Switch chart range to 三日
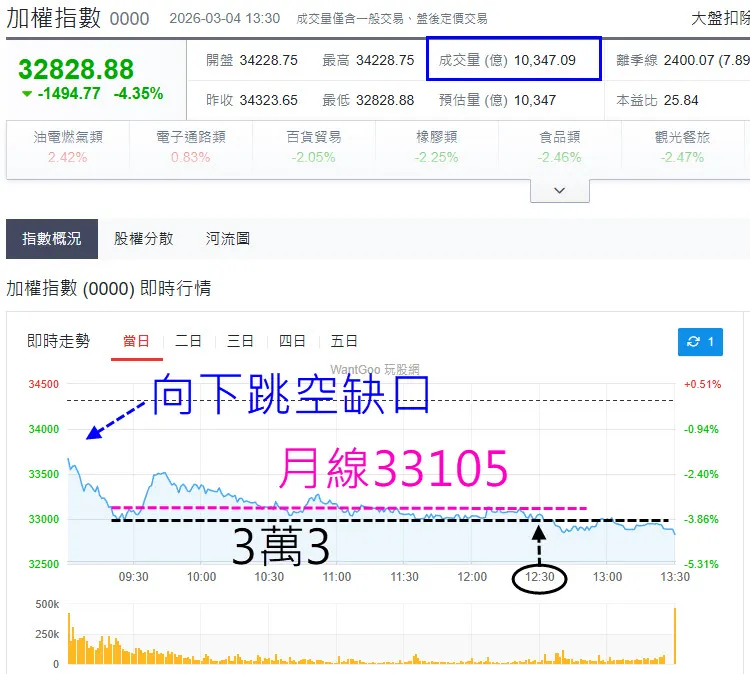Viewport: 750px width, 674px height. pos(240,342)
